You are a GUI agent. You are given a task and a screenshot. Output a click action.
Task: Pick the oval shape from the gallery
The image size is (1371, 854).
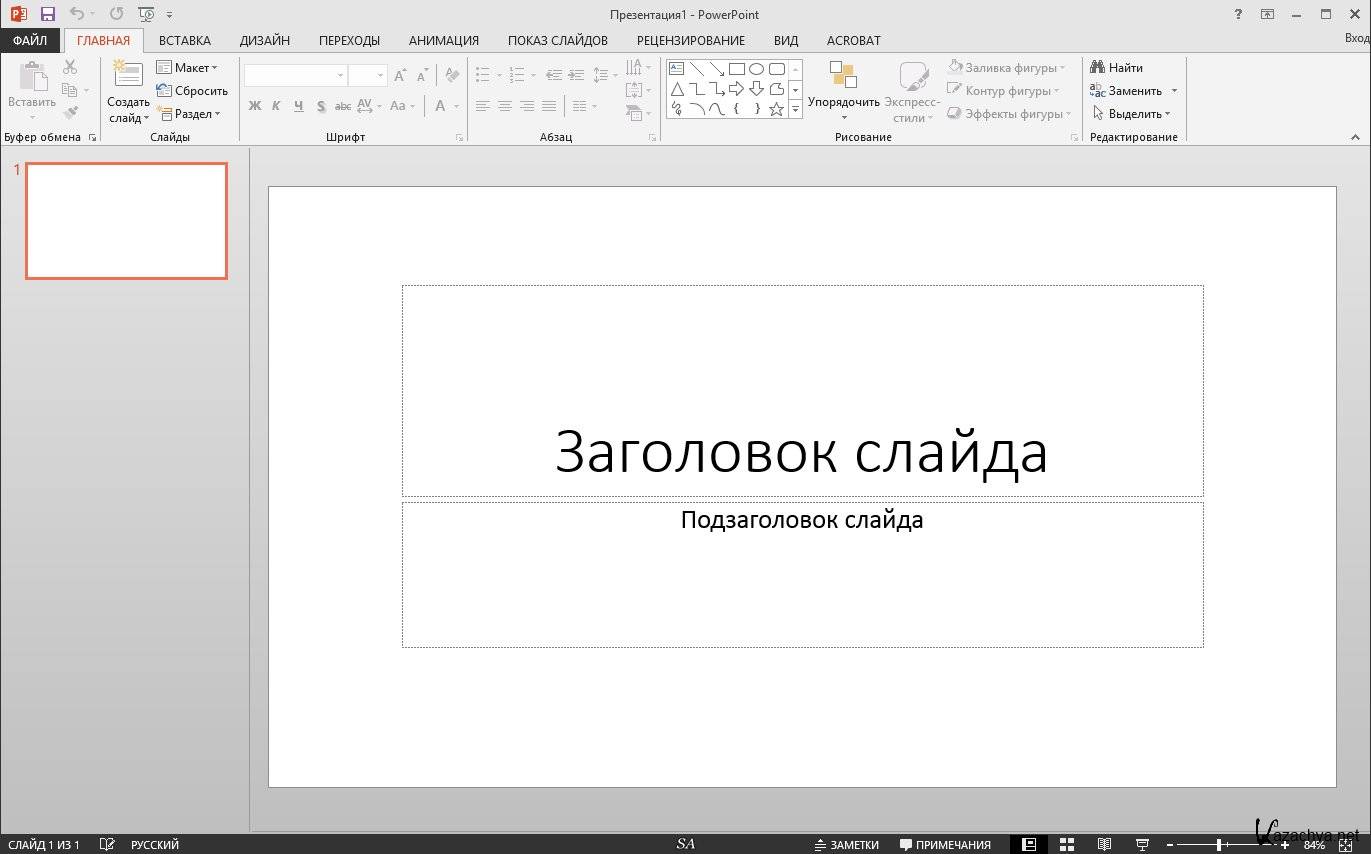756,69
